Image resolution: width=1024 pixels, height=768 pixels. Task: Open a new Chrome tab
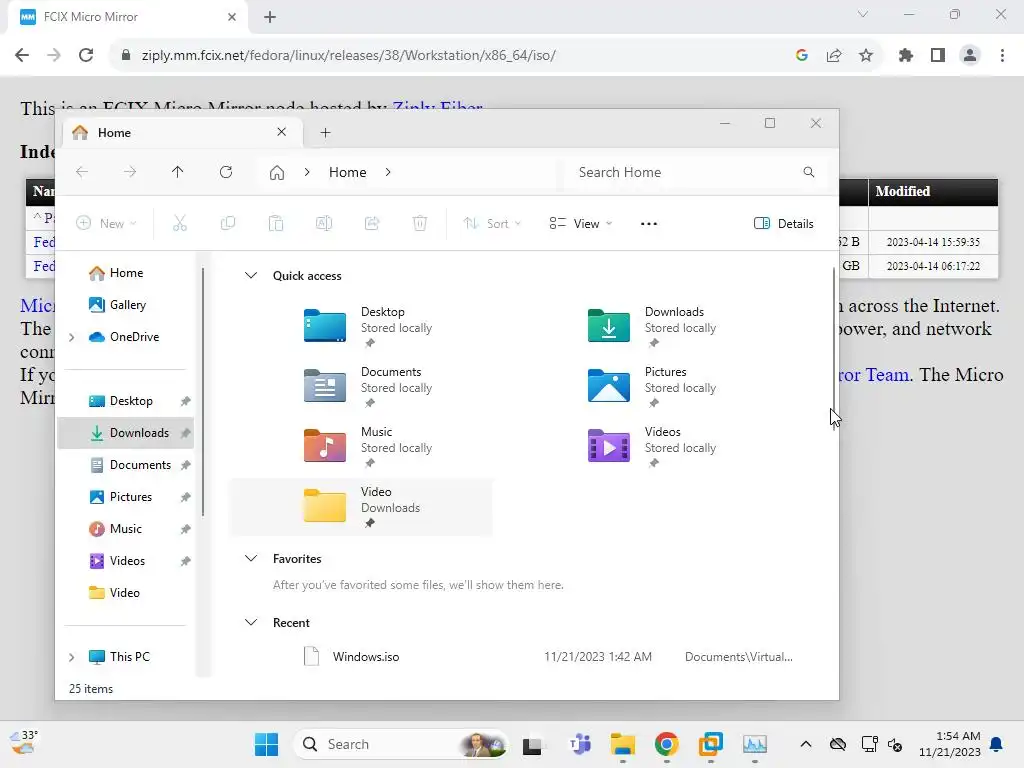270,17
